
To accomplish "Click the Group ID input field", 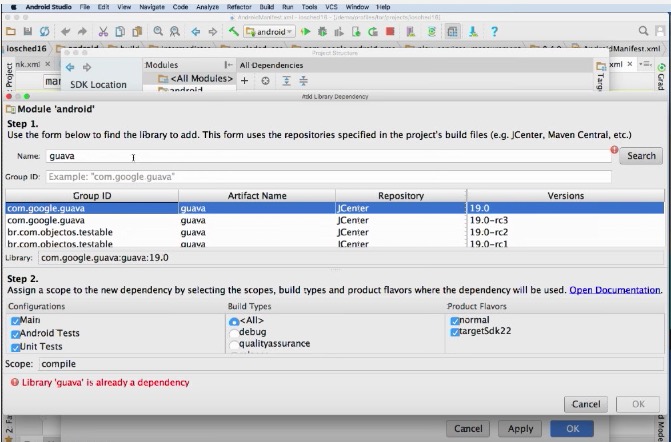I will 328,177.
